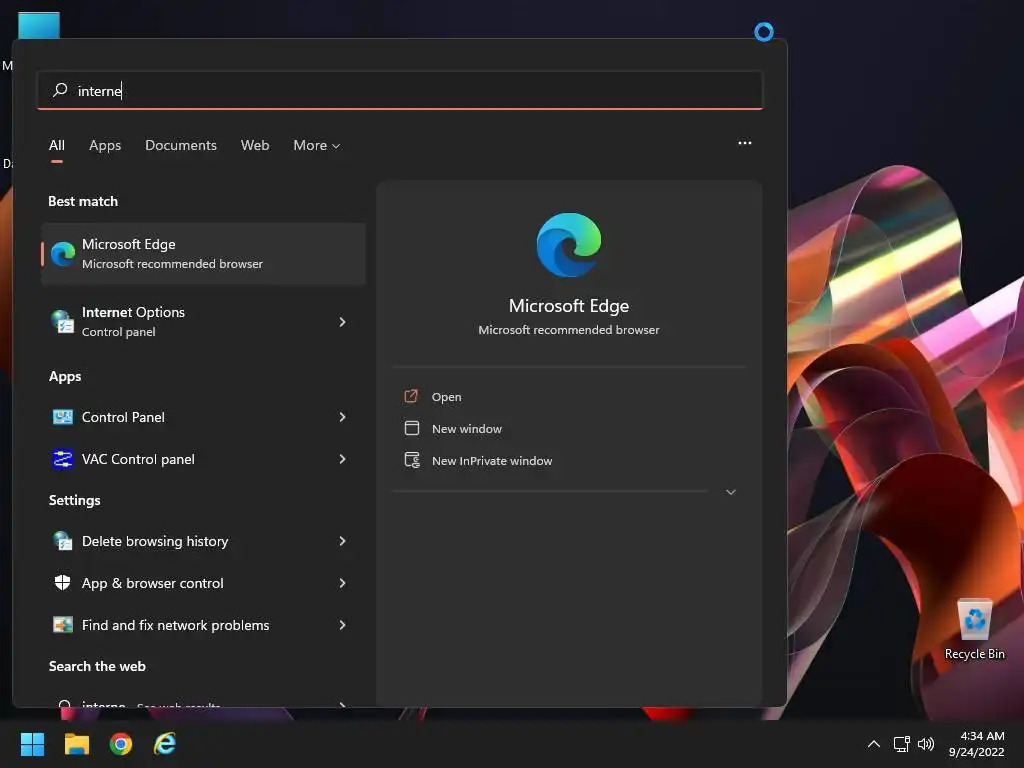Image resolution: width=1024 pixels, height=768 pixels.
Task: Show hidden system tray icons
Action: click(x=873, y=744)
